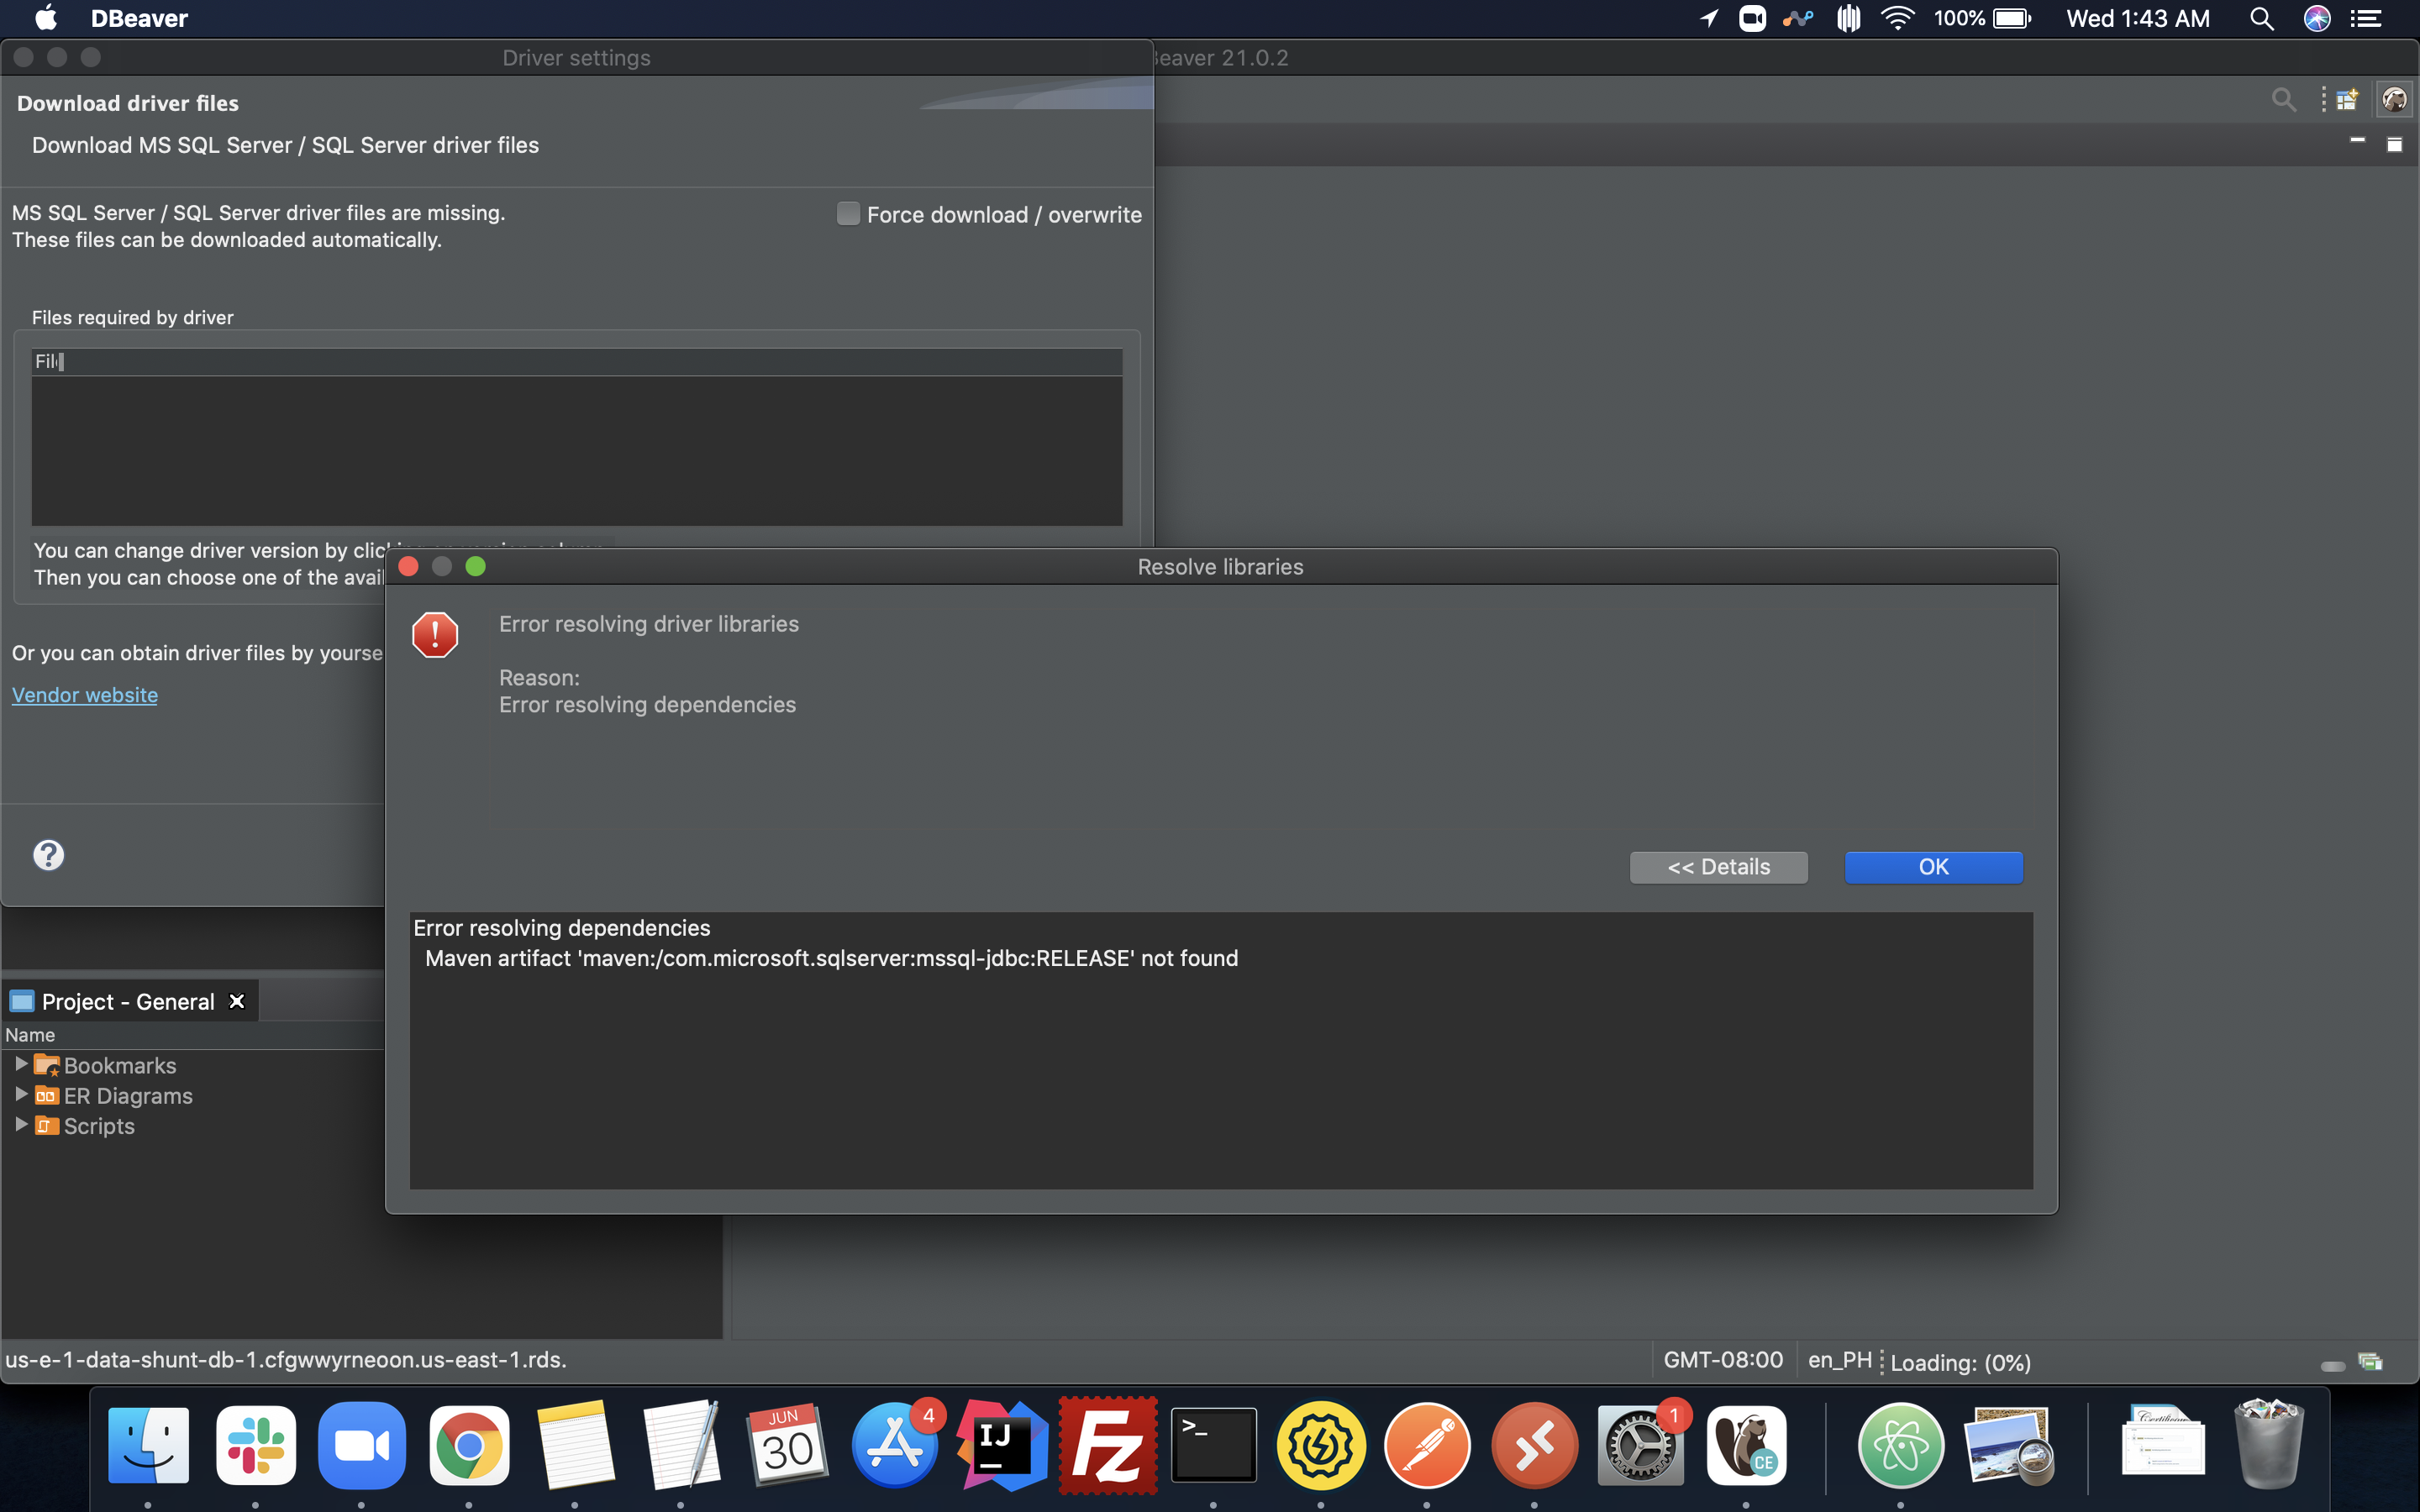Open System Preferences from the dock
Viewport: 2420px width, 1512px height.
pos(1640,1445)
